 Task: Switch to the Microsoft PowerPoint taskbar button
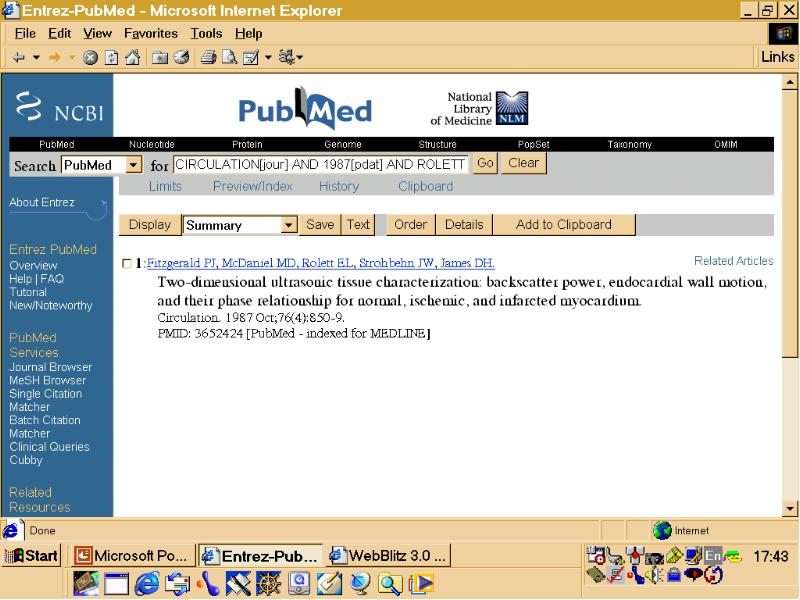pyautogui.click(x=133, y=556)
